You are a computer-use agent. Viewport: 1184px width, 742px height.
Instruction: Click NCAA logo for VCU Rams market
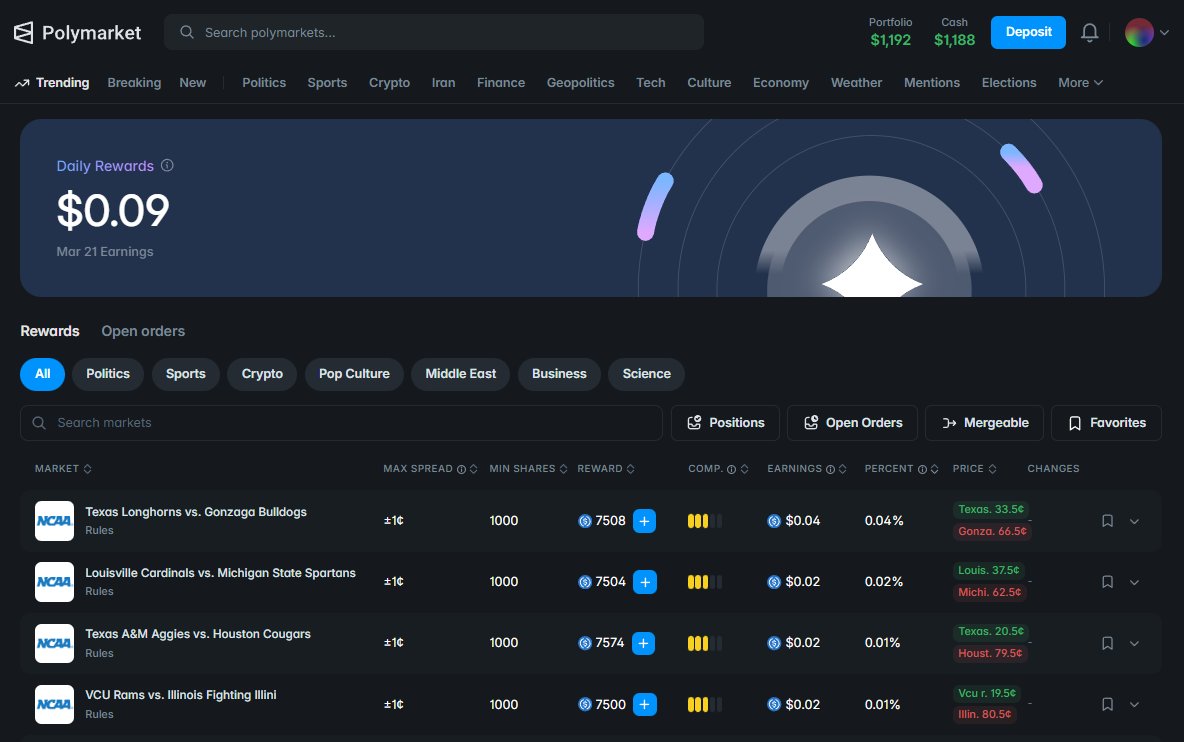tap(54, 704)
